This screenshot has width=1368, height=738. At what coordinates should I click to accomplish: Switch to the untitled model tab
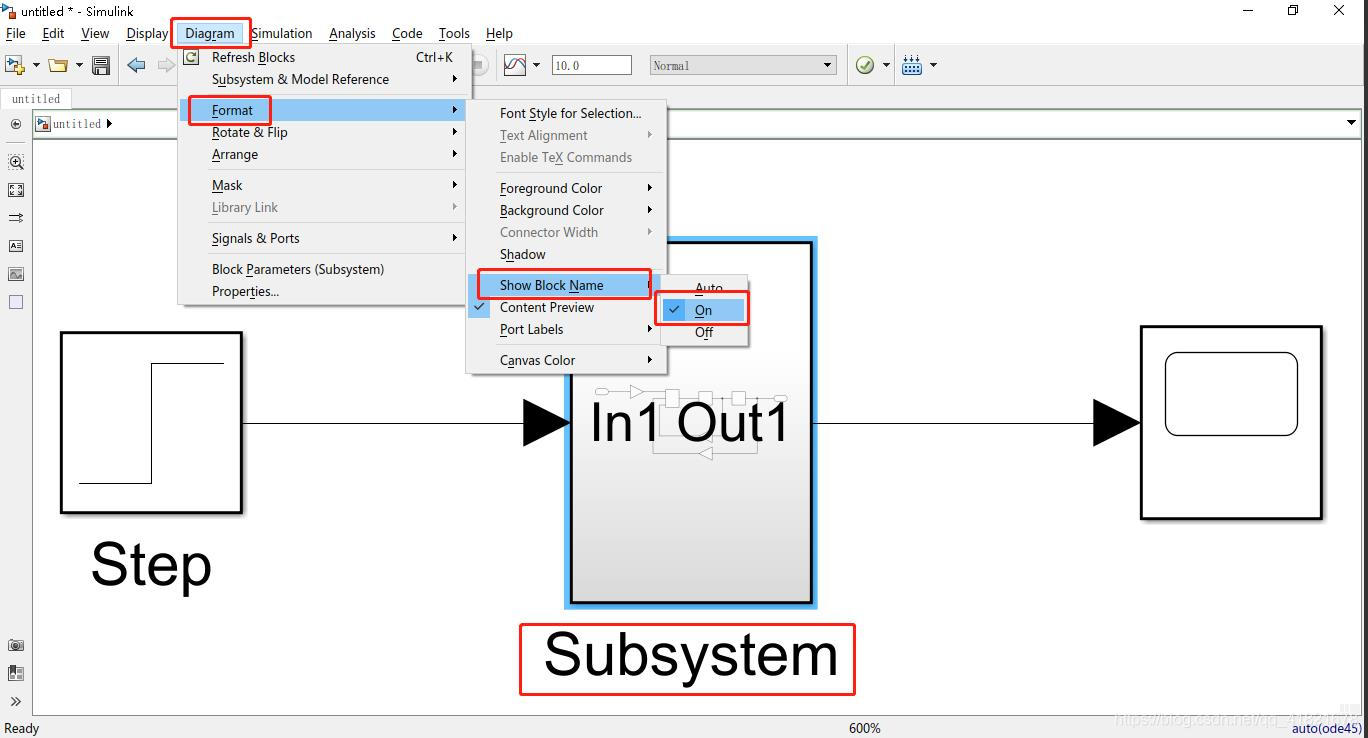(36, 99)
